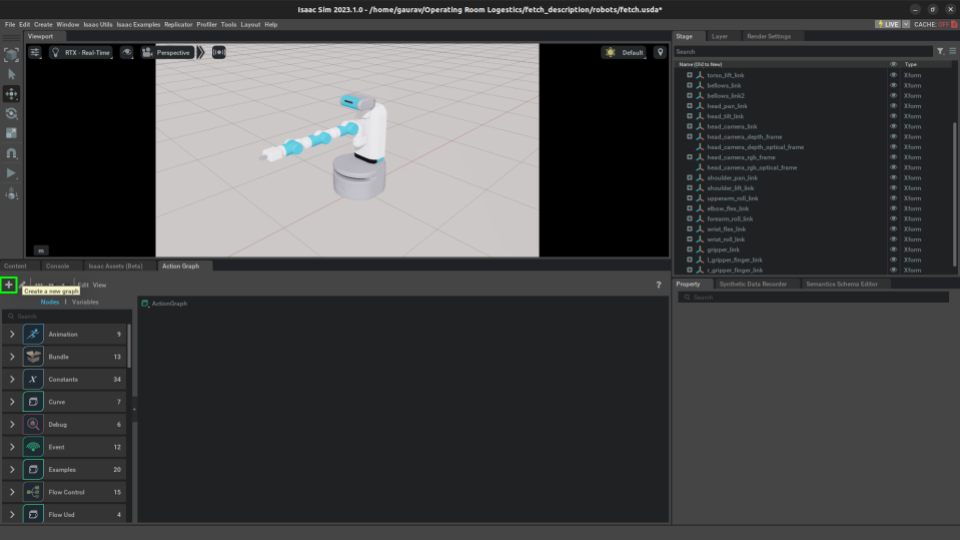Click the physics drop tool icon
The height and width of the screenshot is (540, 960).
pos(12,194)
